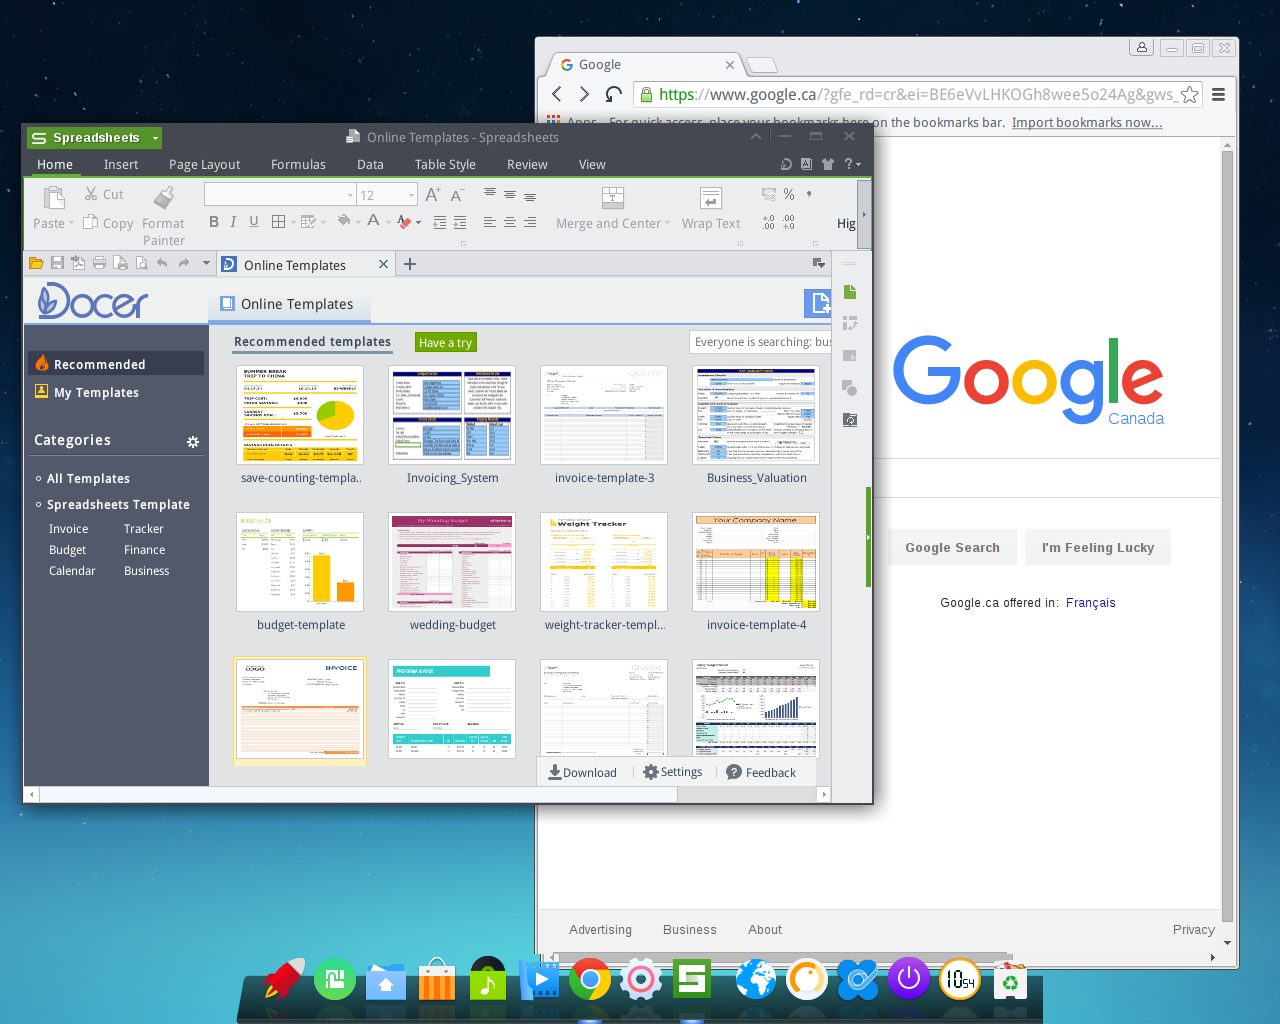Screen dimensions: 1280x1024
Task: Toggle bold formatting in Spreadsheets
Action: [214, 222]
